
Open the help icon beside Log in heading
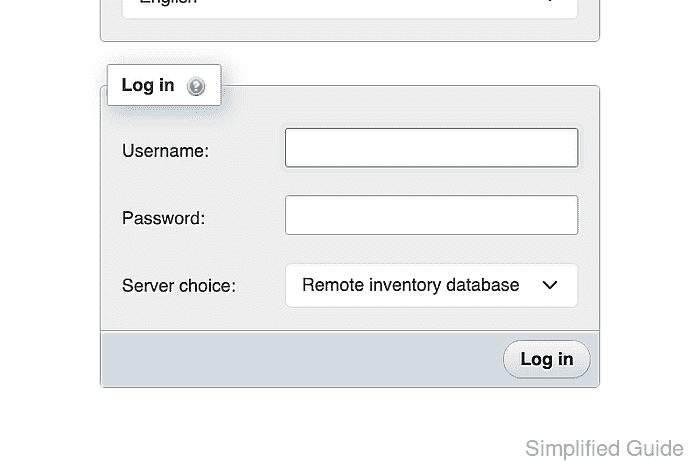[x=196, y=86]
